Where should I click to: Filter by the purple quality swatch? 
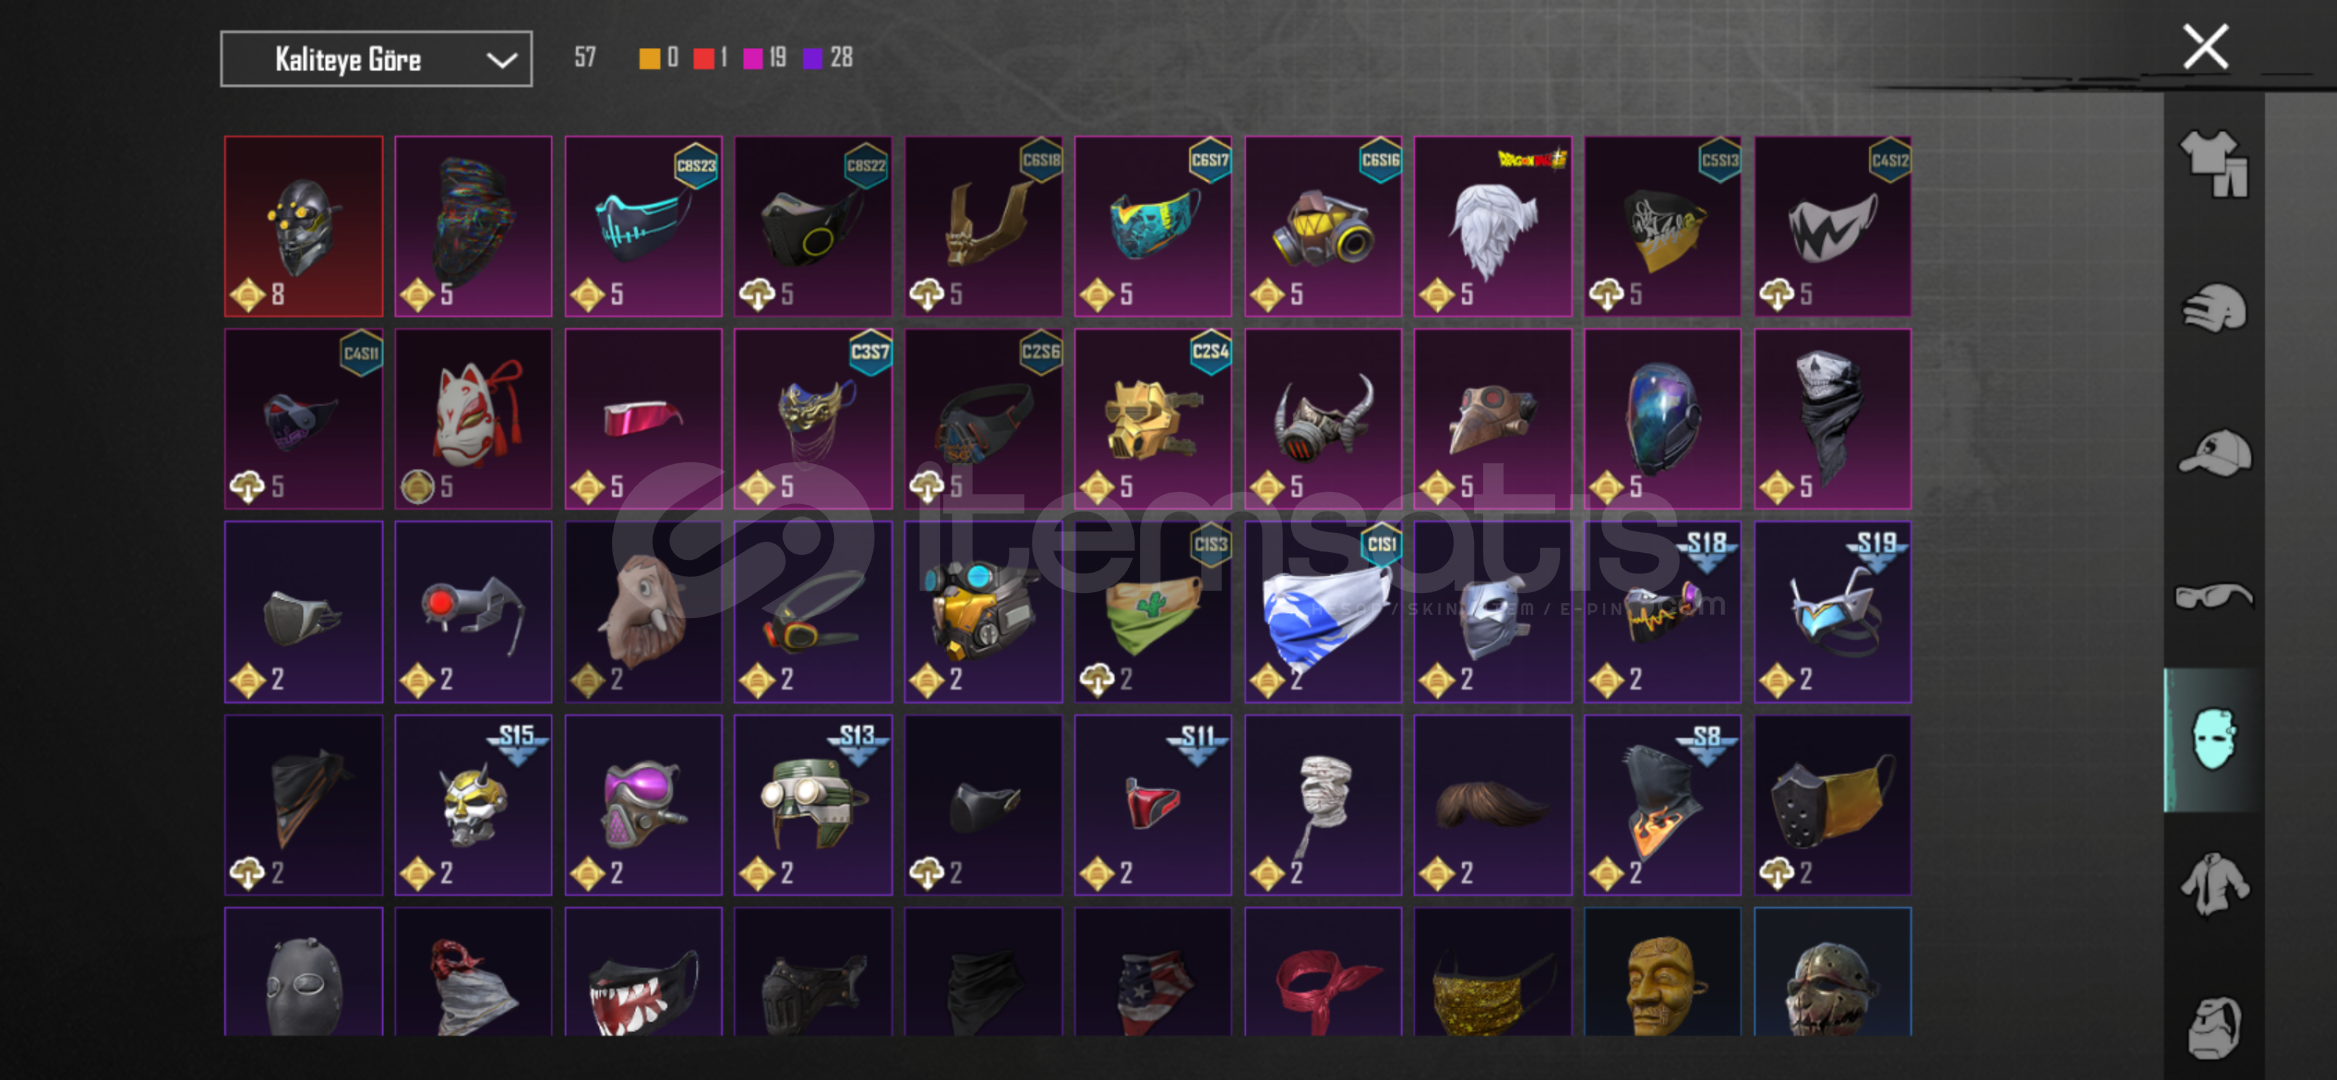pyautogui.click(x=813, y=58)
